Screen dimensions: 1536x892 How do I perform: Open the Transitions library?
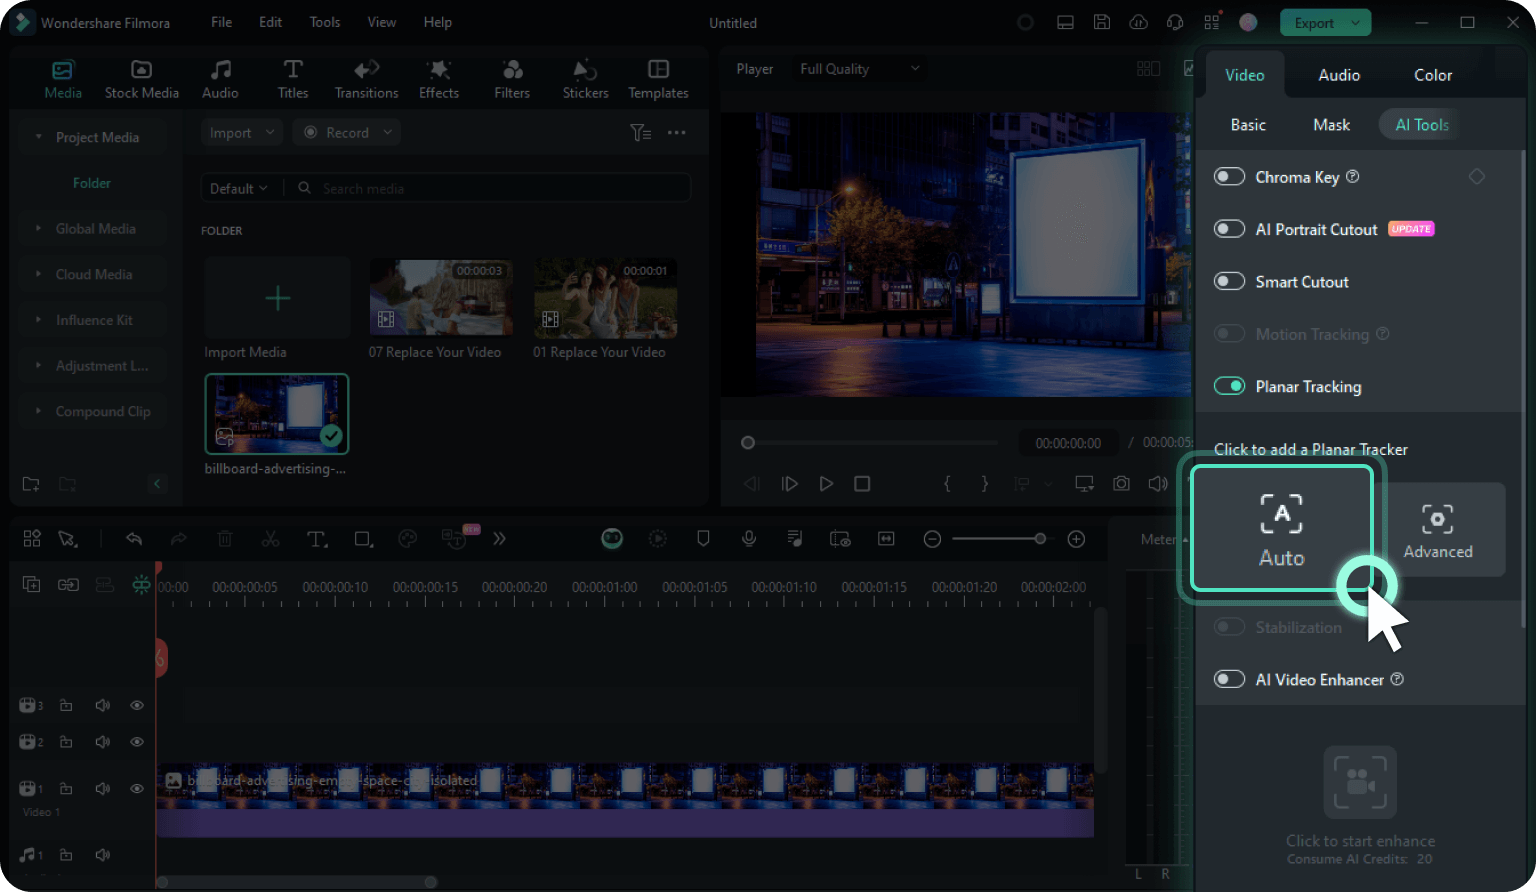coord(366,79)
